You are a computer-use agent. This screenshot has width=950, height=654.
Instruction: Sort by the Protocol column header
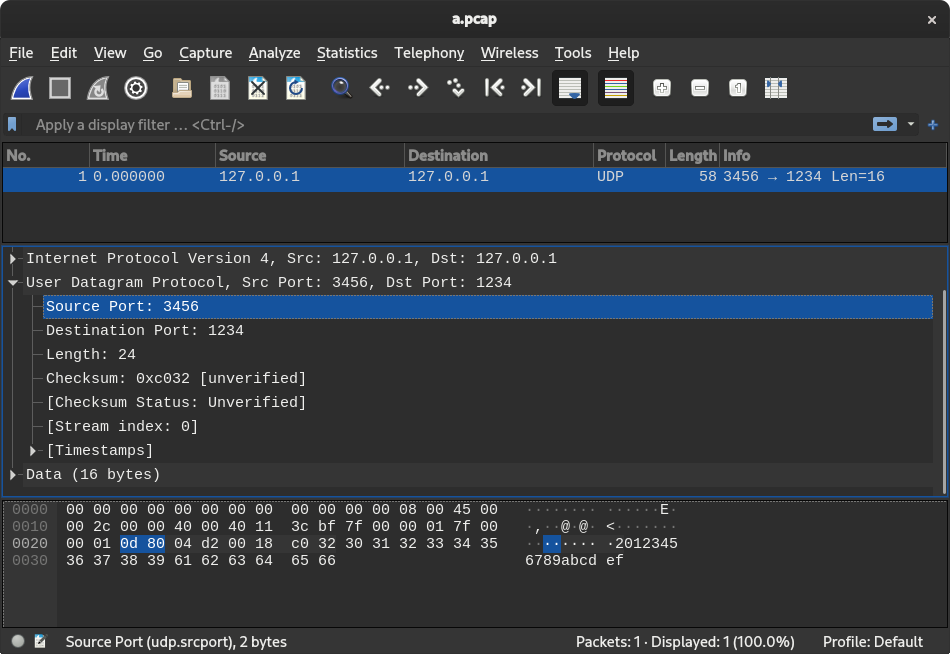pos(629,156)
